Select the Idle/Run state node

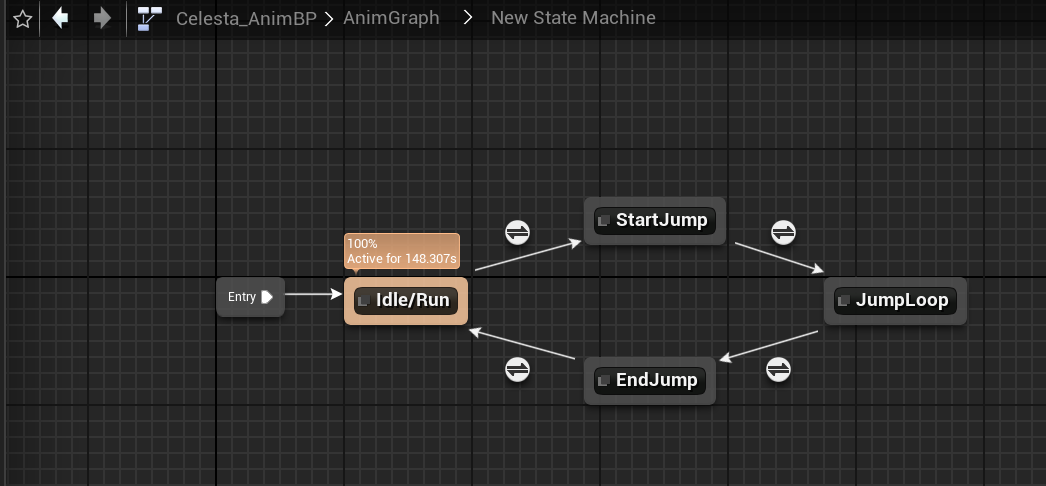(406, 301)
